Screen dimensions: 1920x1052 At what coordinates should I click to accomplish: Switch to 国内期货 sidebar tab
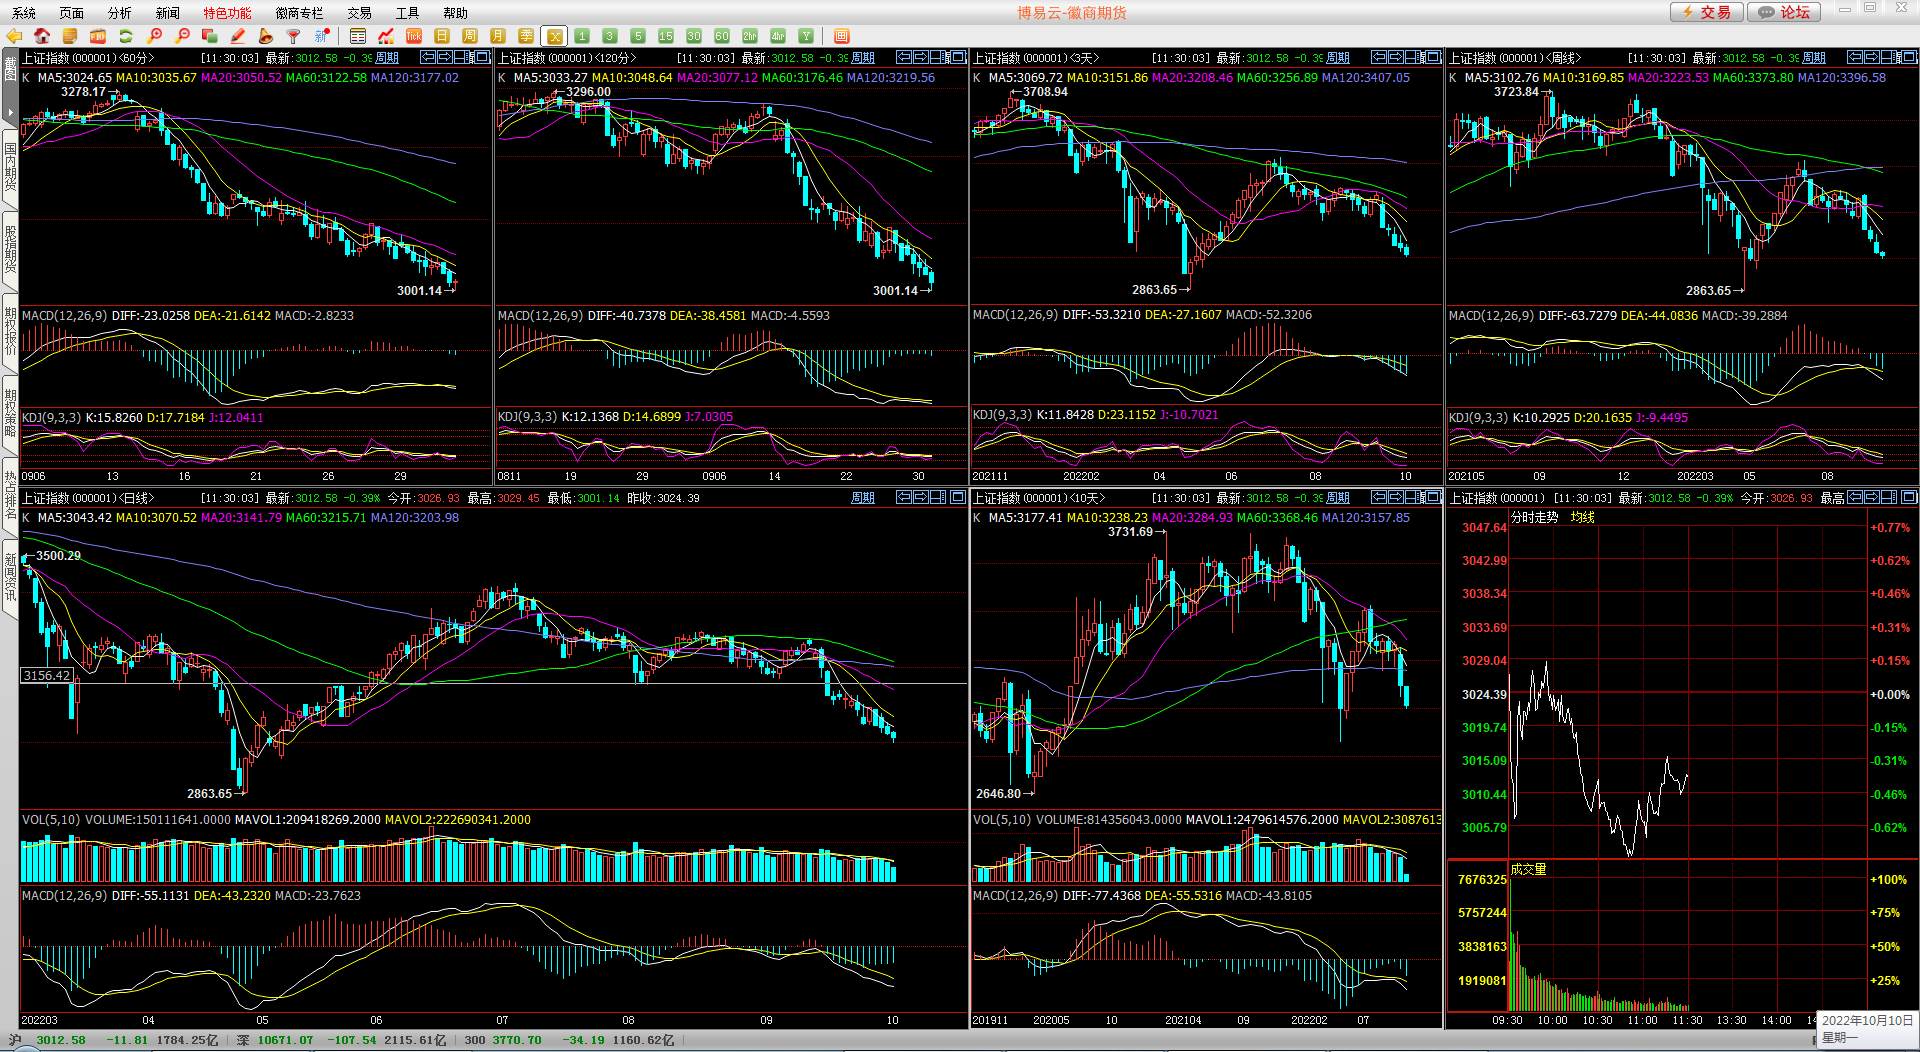point(10,168)
